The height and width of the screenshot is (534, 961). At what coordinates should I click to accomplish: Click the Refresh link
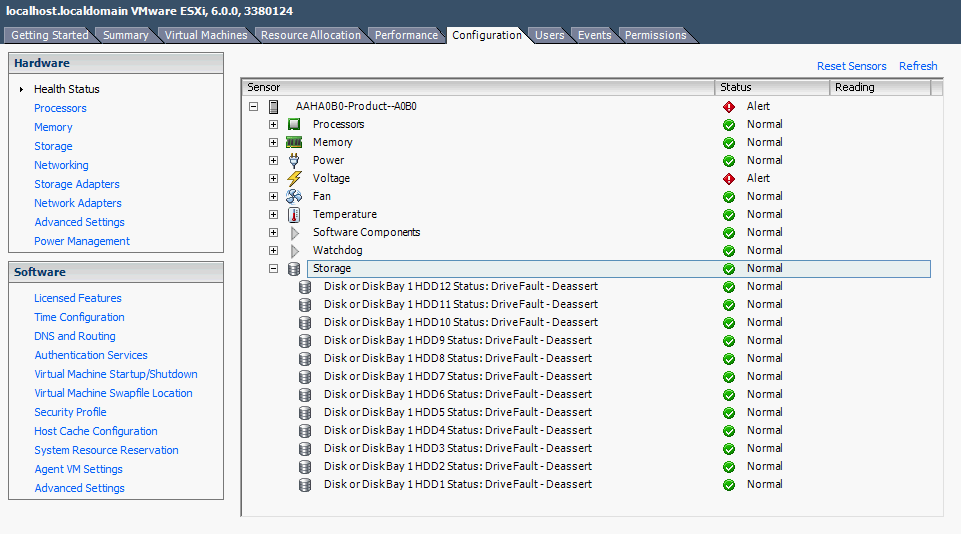coord(918,66)
